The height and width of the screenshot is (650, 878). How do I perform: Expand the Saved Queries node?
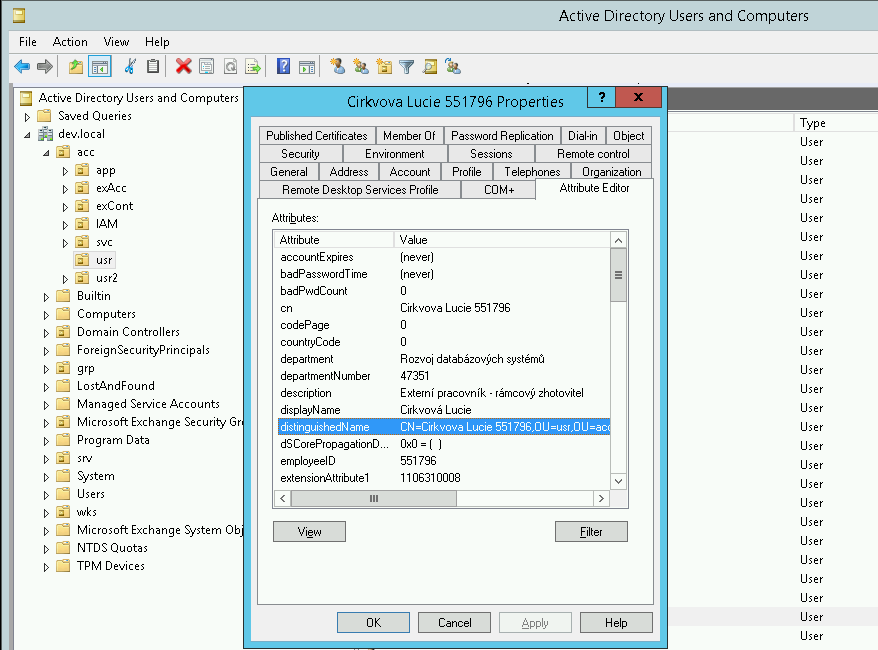27,117
